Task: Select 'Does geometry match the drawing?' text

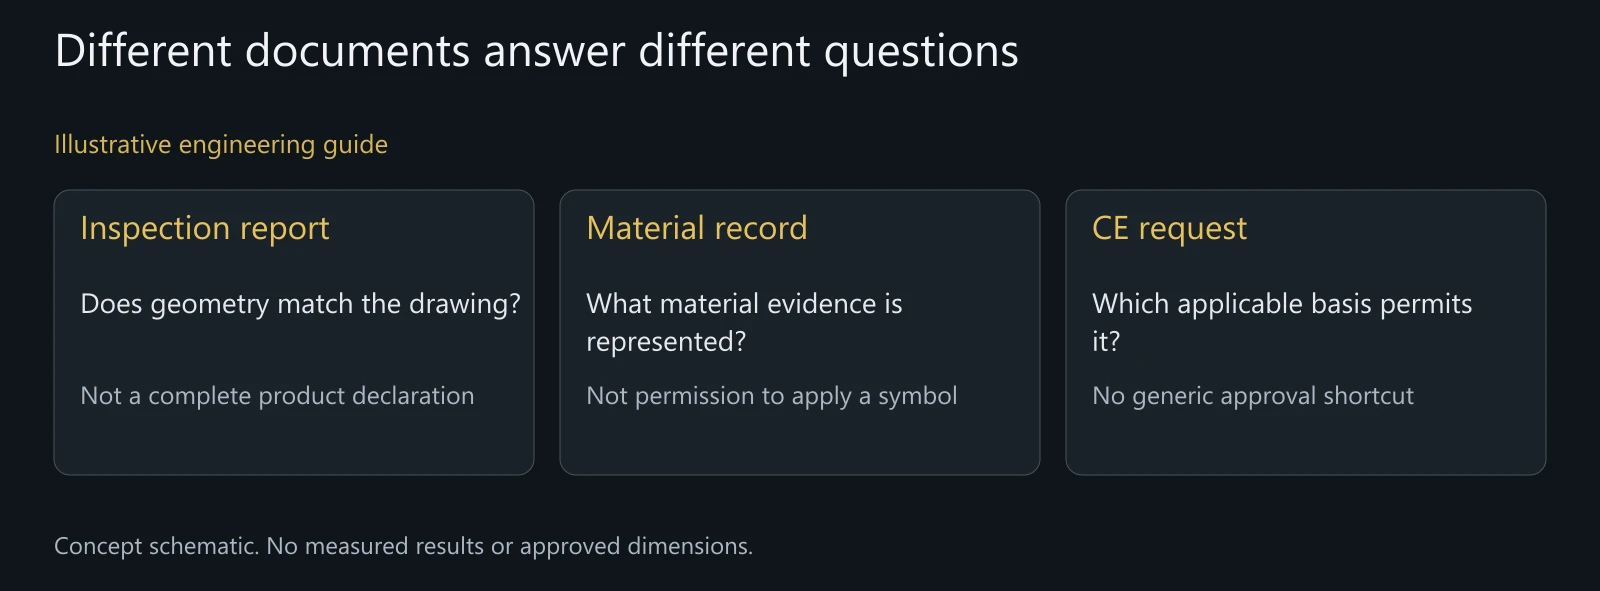Action: pyautogui.click(x=300, y=304)
